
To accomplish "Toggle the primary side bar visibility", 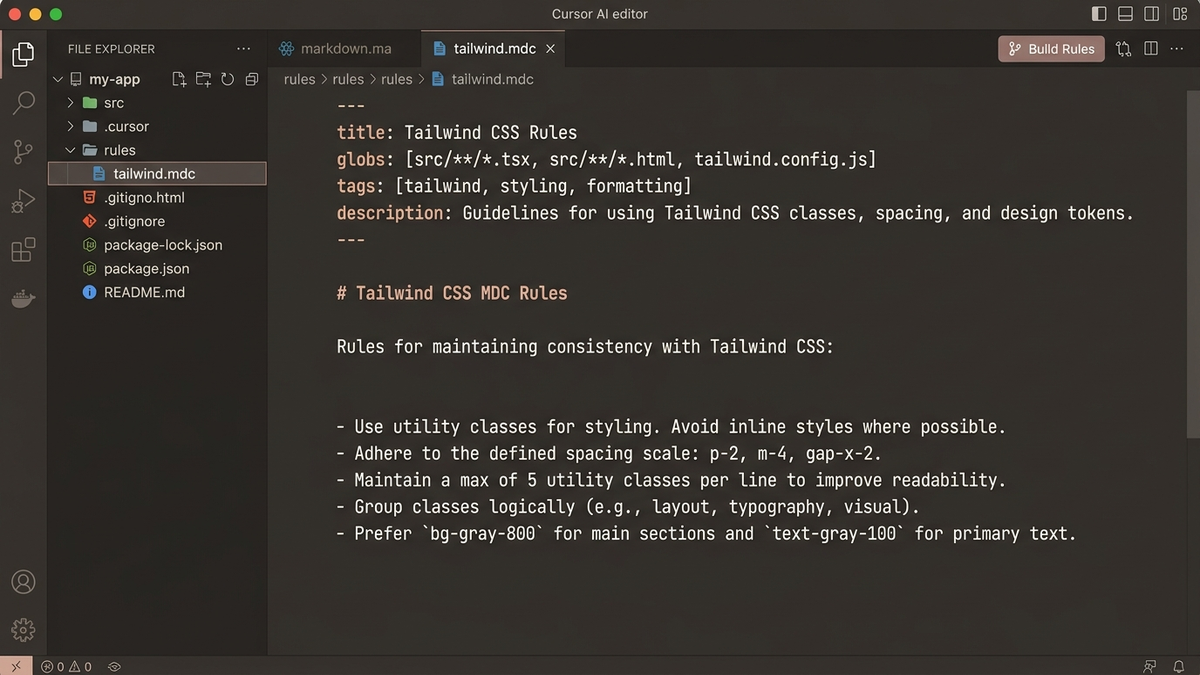I will 1099,14.
